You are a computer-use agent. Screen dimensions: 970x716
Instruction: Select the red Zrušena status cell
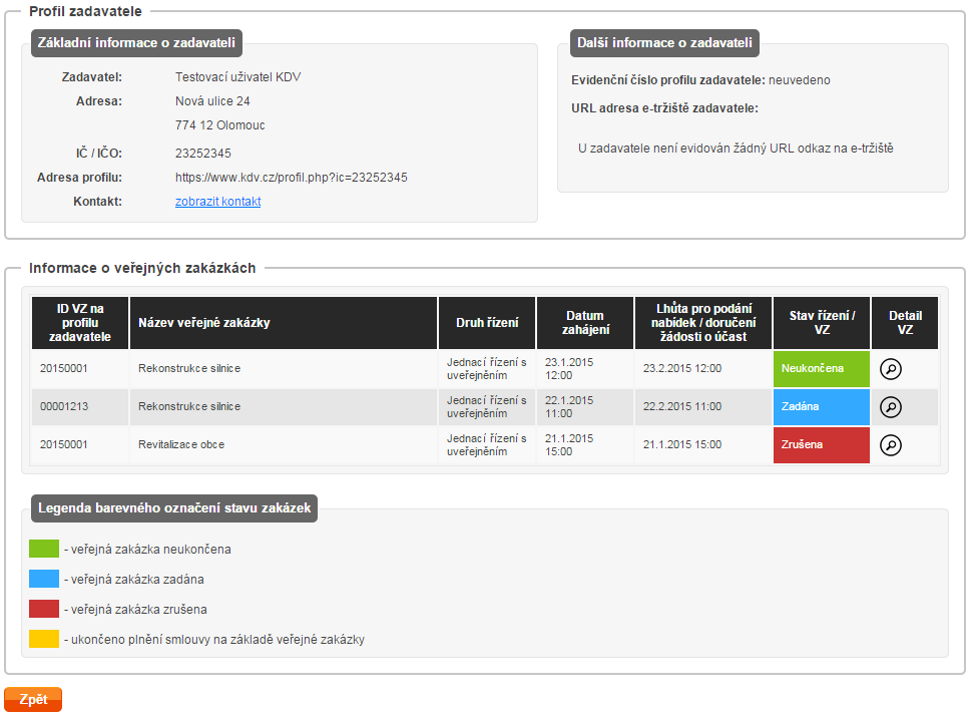coord(821,445)
